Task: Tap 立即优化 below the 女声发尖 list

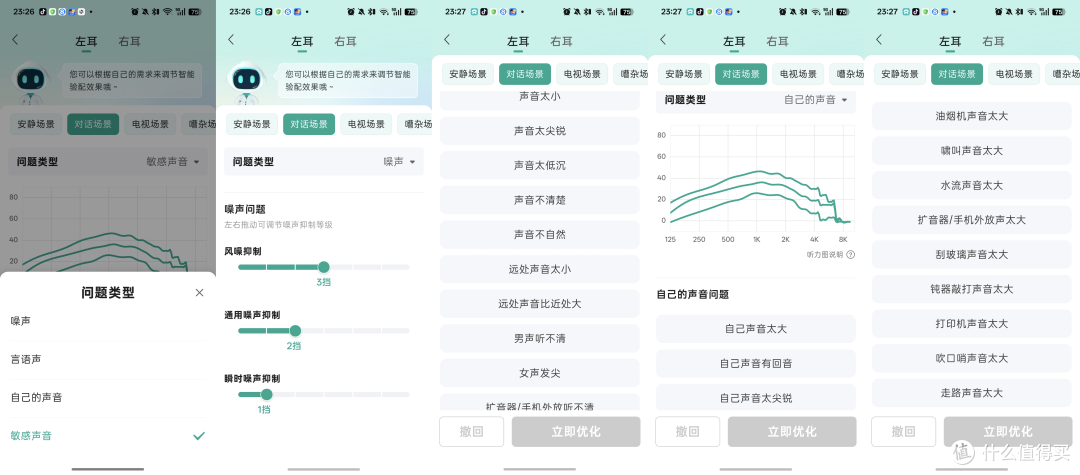Action: pyautogui.click(x=576, y=432)
